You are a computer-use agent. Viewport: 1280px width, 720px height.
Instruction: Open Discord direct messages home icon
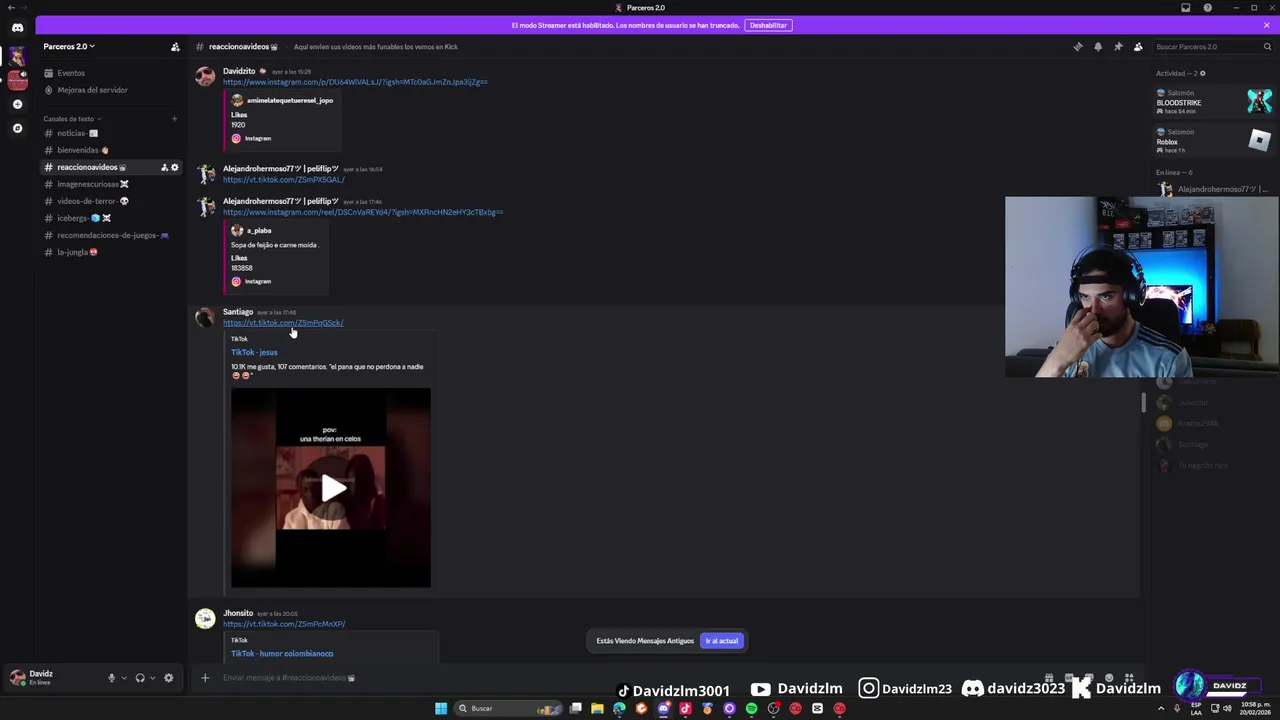pos(17,27)
